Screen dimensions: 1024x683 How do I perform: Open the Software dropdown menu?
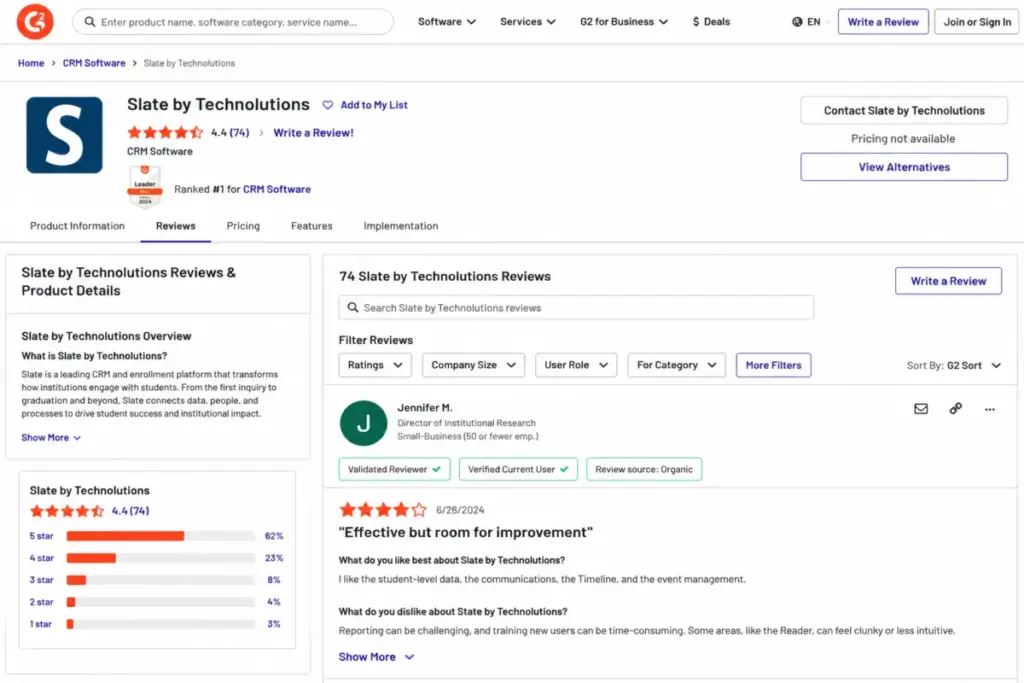(x=447, y=22)
